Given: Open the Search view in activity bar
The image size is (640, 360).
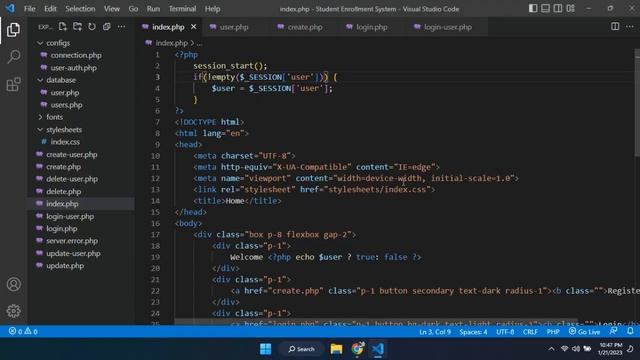Looking at the screenshot, I should pos(14,57).
